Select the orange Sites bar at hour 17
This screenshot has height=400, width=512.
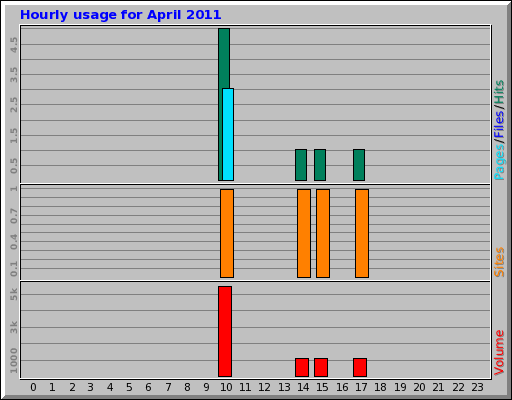(362, 233)
